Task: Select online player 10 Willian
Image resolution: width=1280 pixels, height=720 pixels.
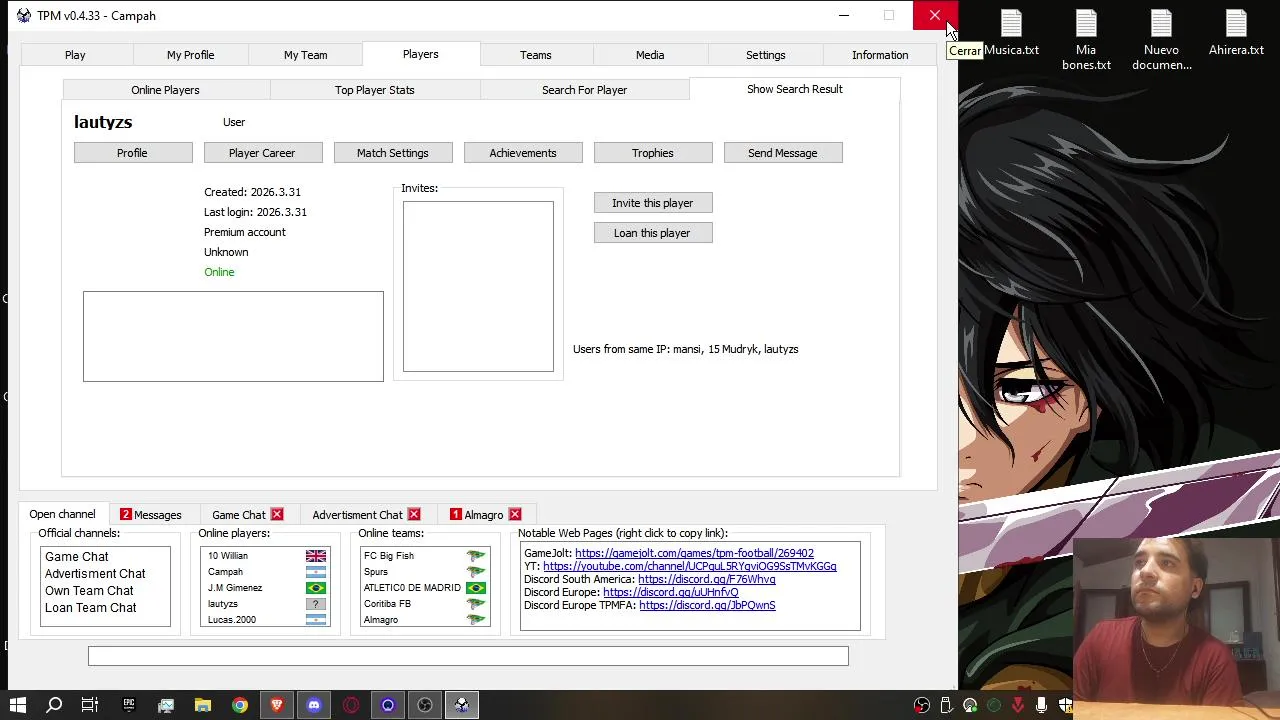Action: point(266,556)
